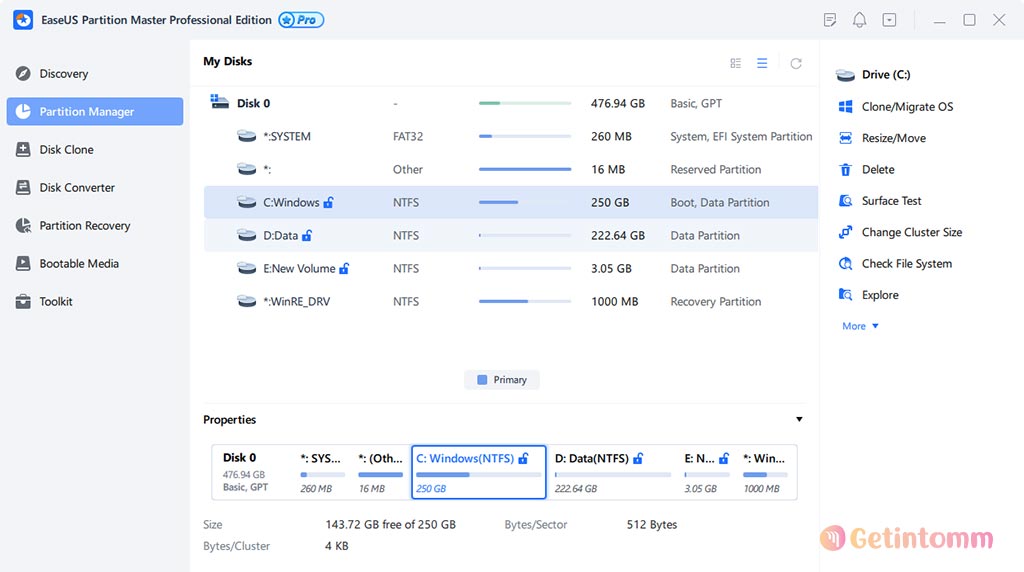
Task: Click the lock icon beside E:New Volume
Action: 344,268
